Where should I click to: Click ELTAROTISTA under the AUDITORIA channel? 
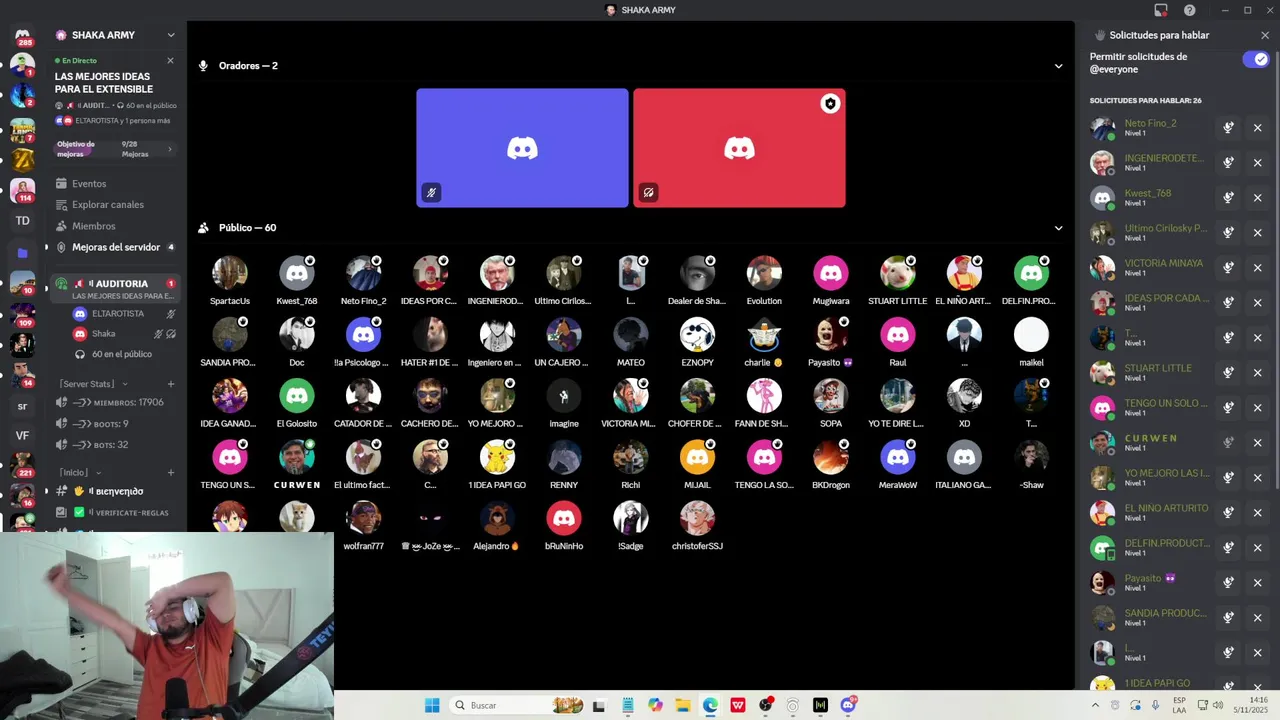click(125, 314)
